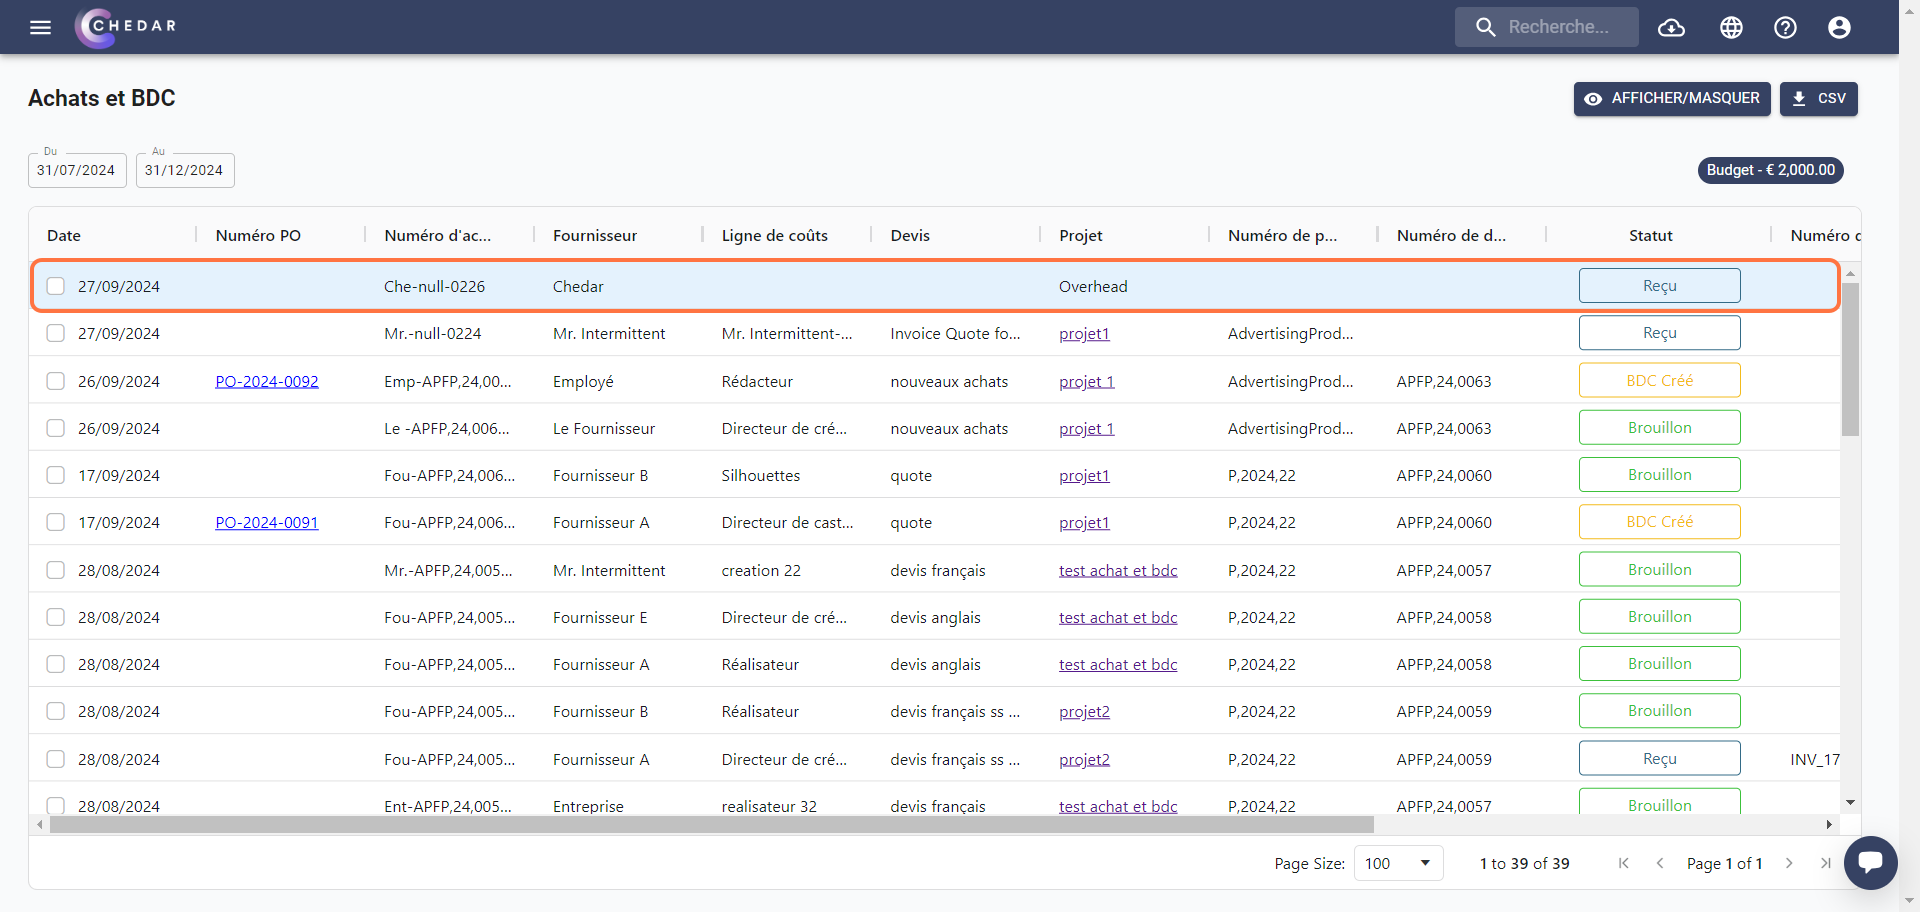Tick checkbox for Fournisseur E row
The width and height of the screenshot is (1920, 912).
(56, 617)
